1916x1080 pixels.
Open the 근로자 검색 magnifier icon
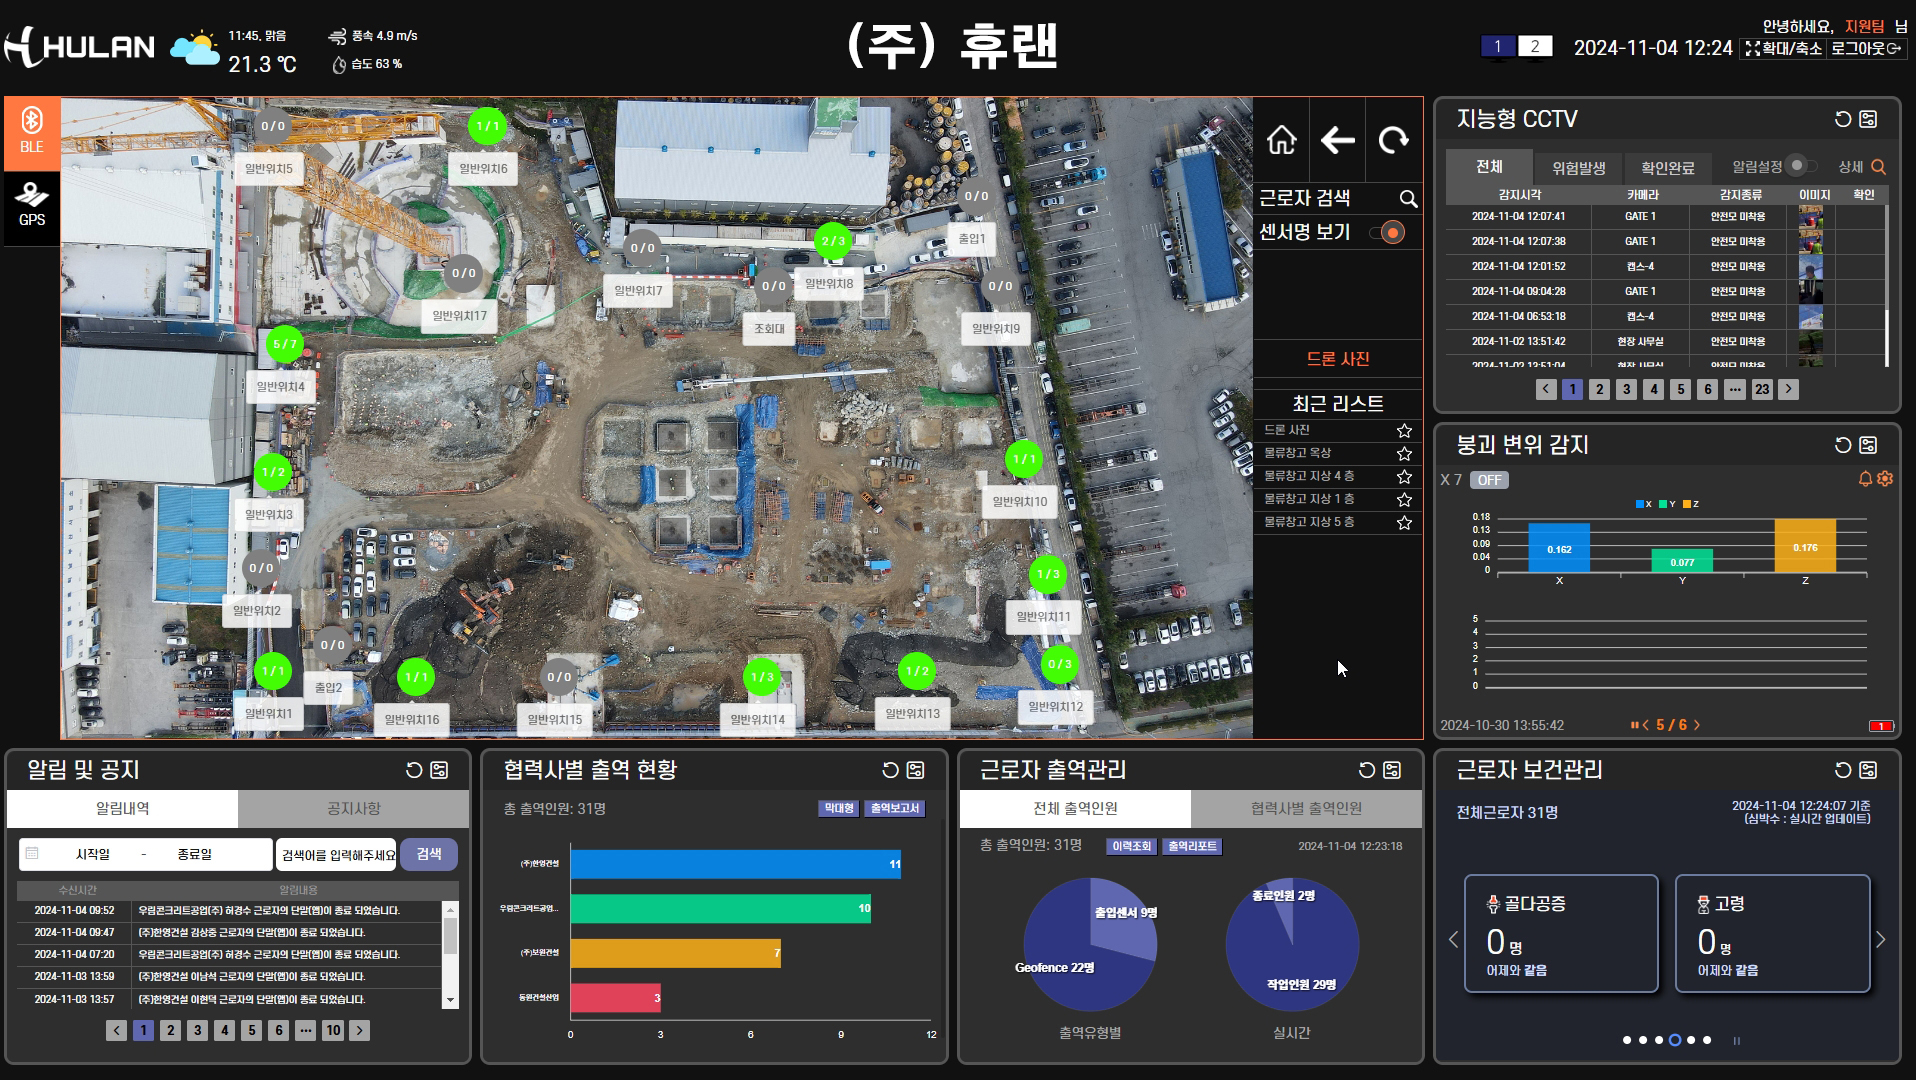(x=1408, y=199)
